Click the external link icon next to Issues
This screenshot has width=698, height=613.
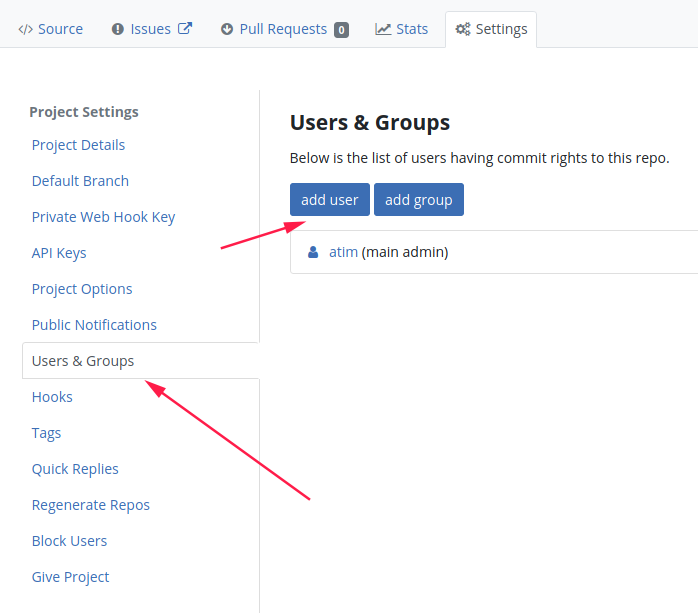pos(185,28)
